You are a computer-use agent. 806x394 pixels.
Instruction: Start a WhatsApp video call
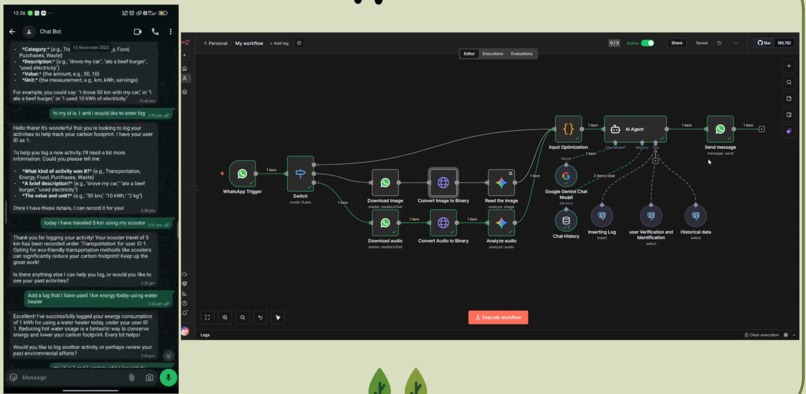click(137, 31)
